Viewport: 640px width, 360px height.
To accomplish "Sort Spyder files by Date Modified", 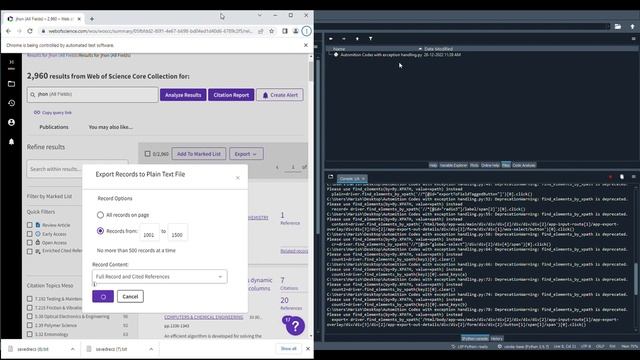I will click(438, 49).
